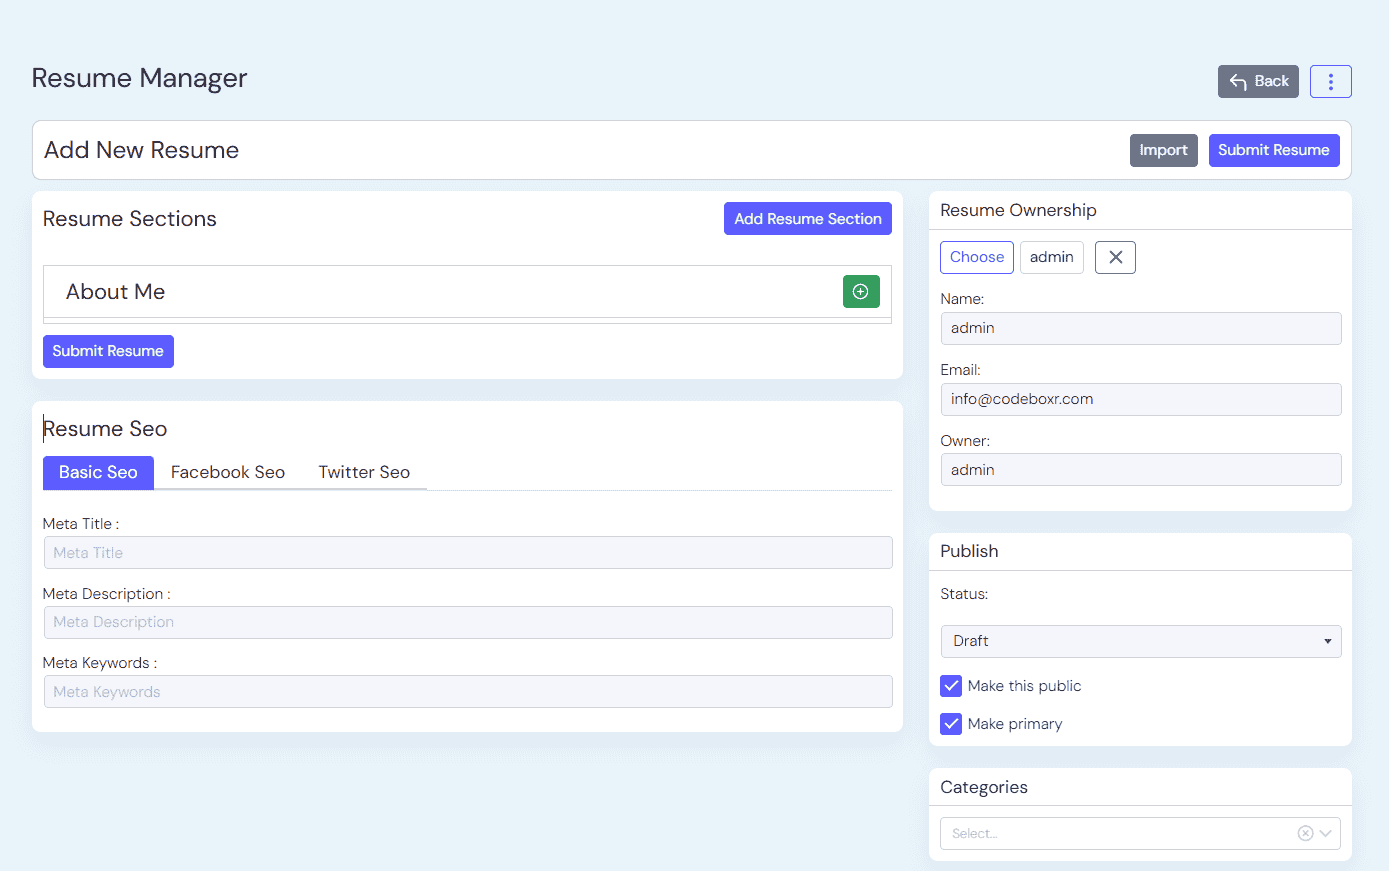The height and width of the screenshot is (871, 1389).
Task: Uncheck Make this public checkbox
Action: coord(951,686)
